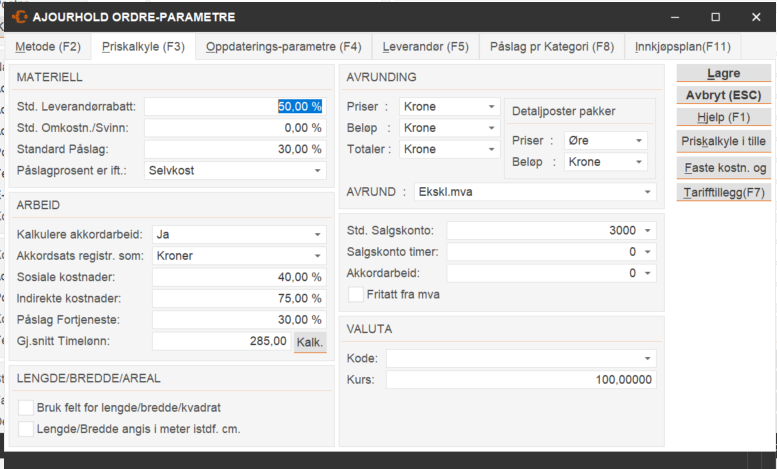Open Tarifftillegg (F7) button

723,191
